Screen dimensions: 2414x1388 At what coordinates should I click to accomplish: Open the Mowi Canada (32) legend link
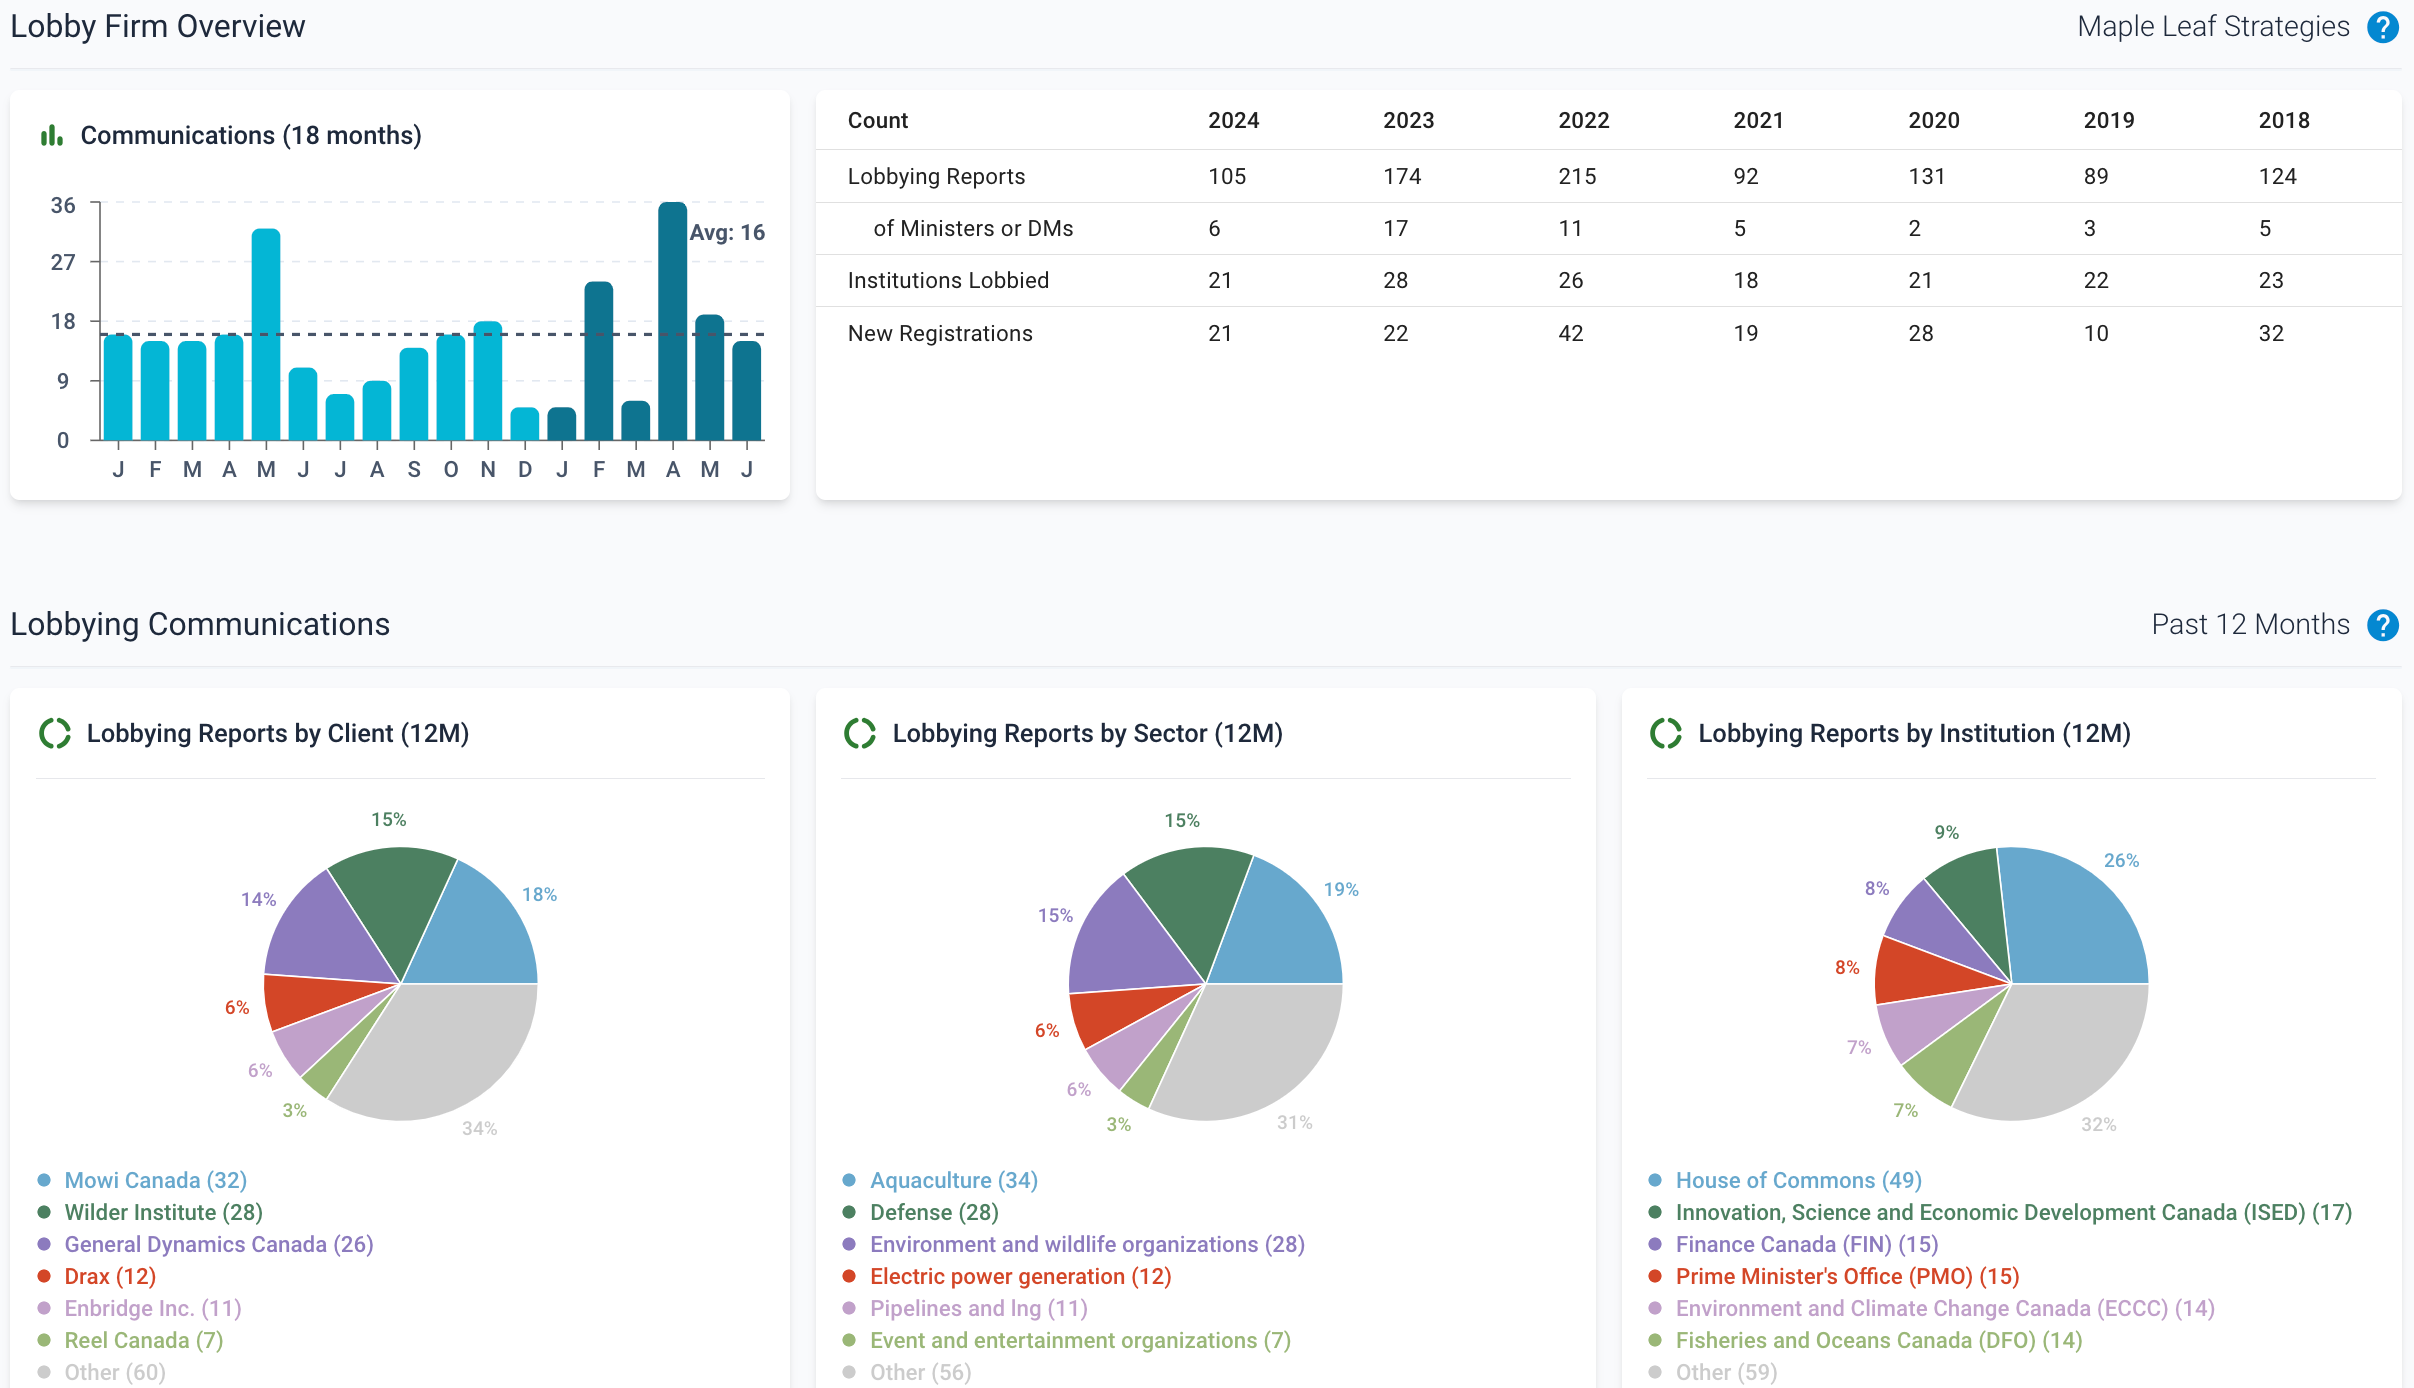155,1180
